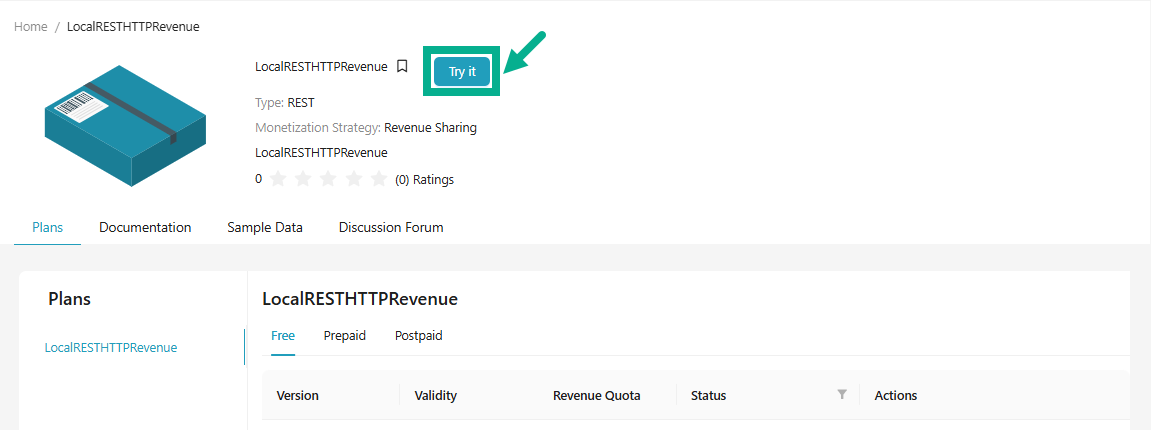Rate the API four stars
The width and height of the screenshot is (1151, 430).
point(353,180)
